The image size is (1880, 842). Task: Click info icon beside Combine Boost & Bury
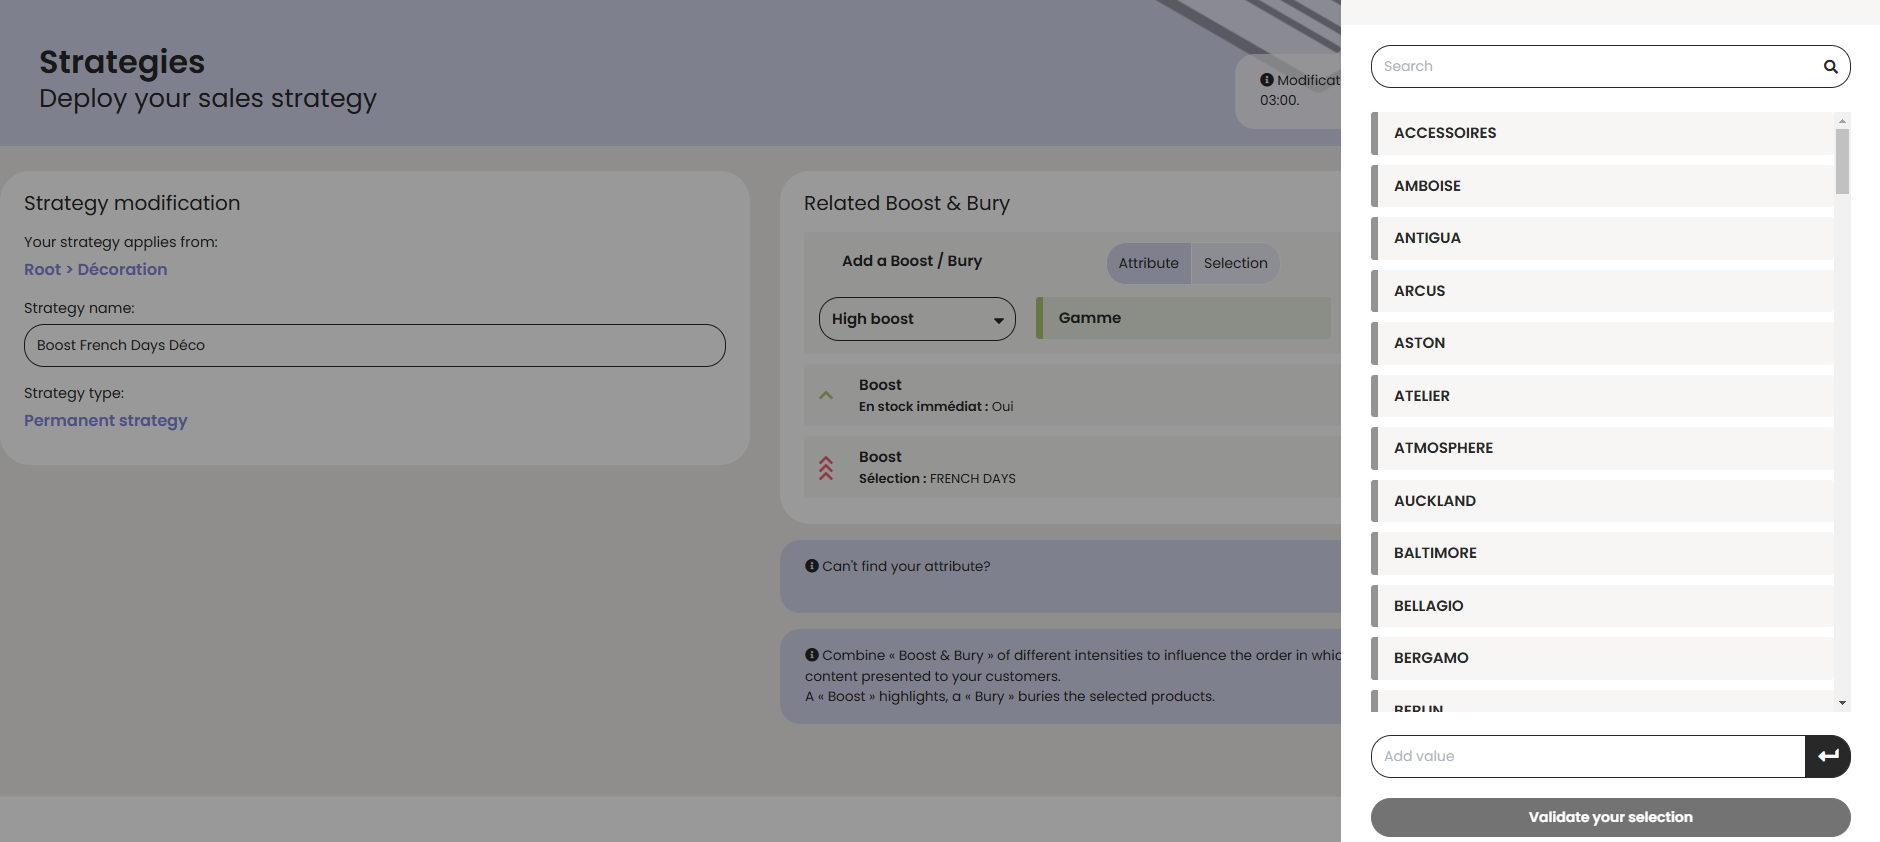tap(812, 655)
